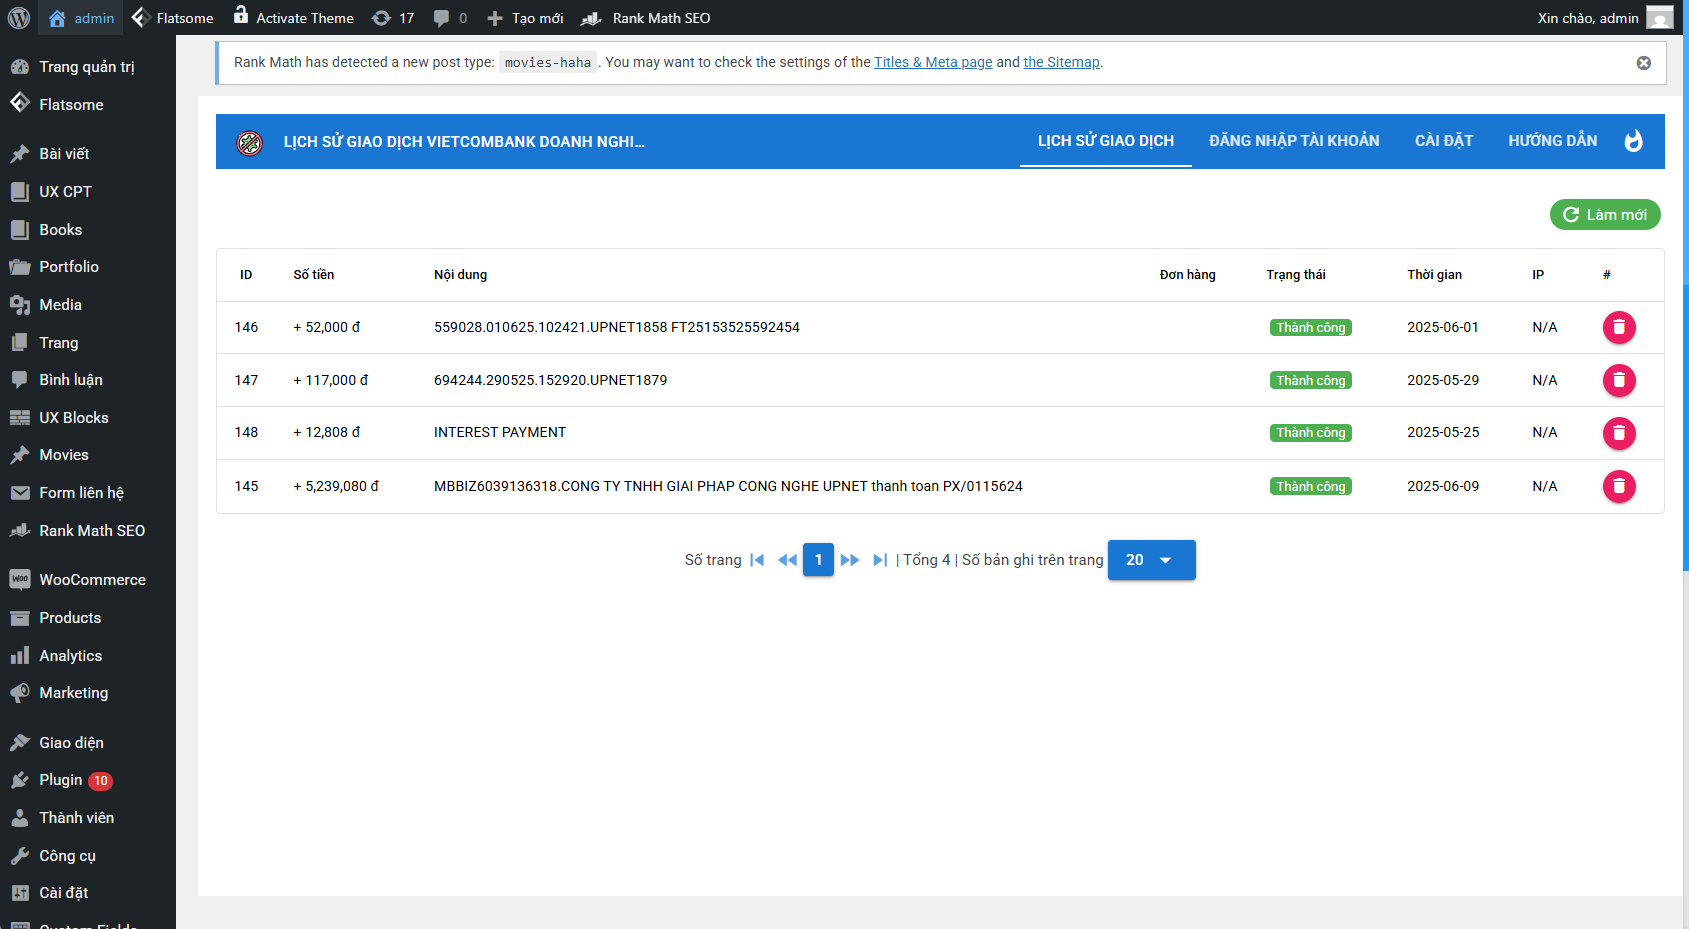Open the comments bubble in admin bar
Screen dimensions: 1689x929
[x=450, y=18]
